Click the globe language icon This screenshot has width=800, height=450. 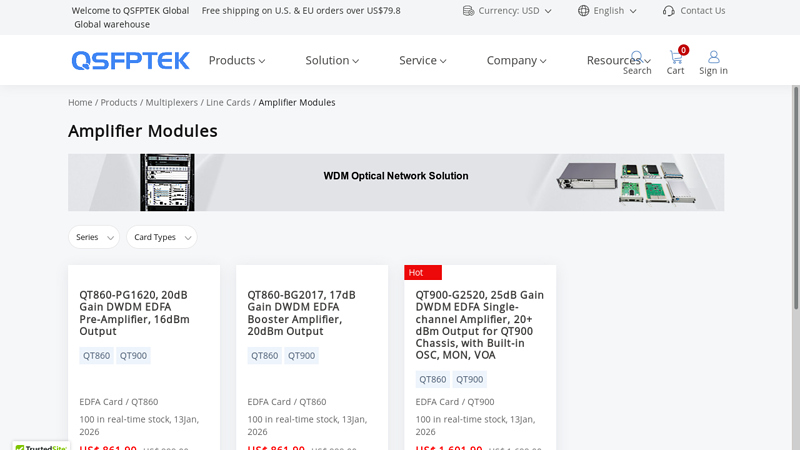[x=583, y=11]
